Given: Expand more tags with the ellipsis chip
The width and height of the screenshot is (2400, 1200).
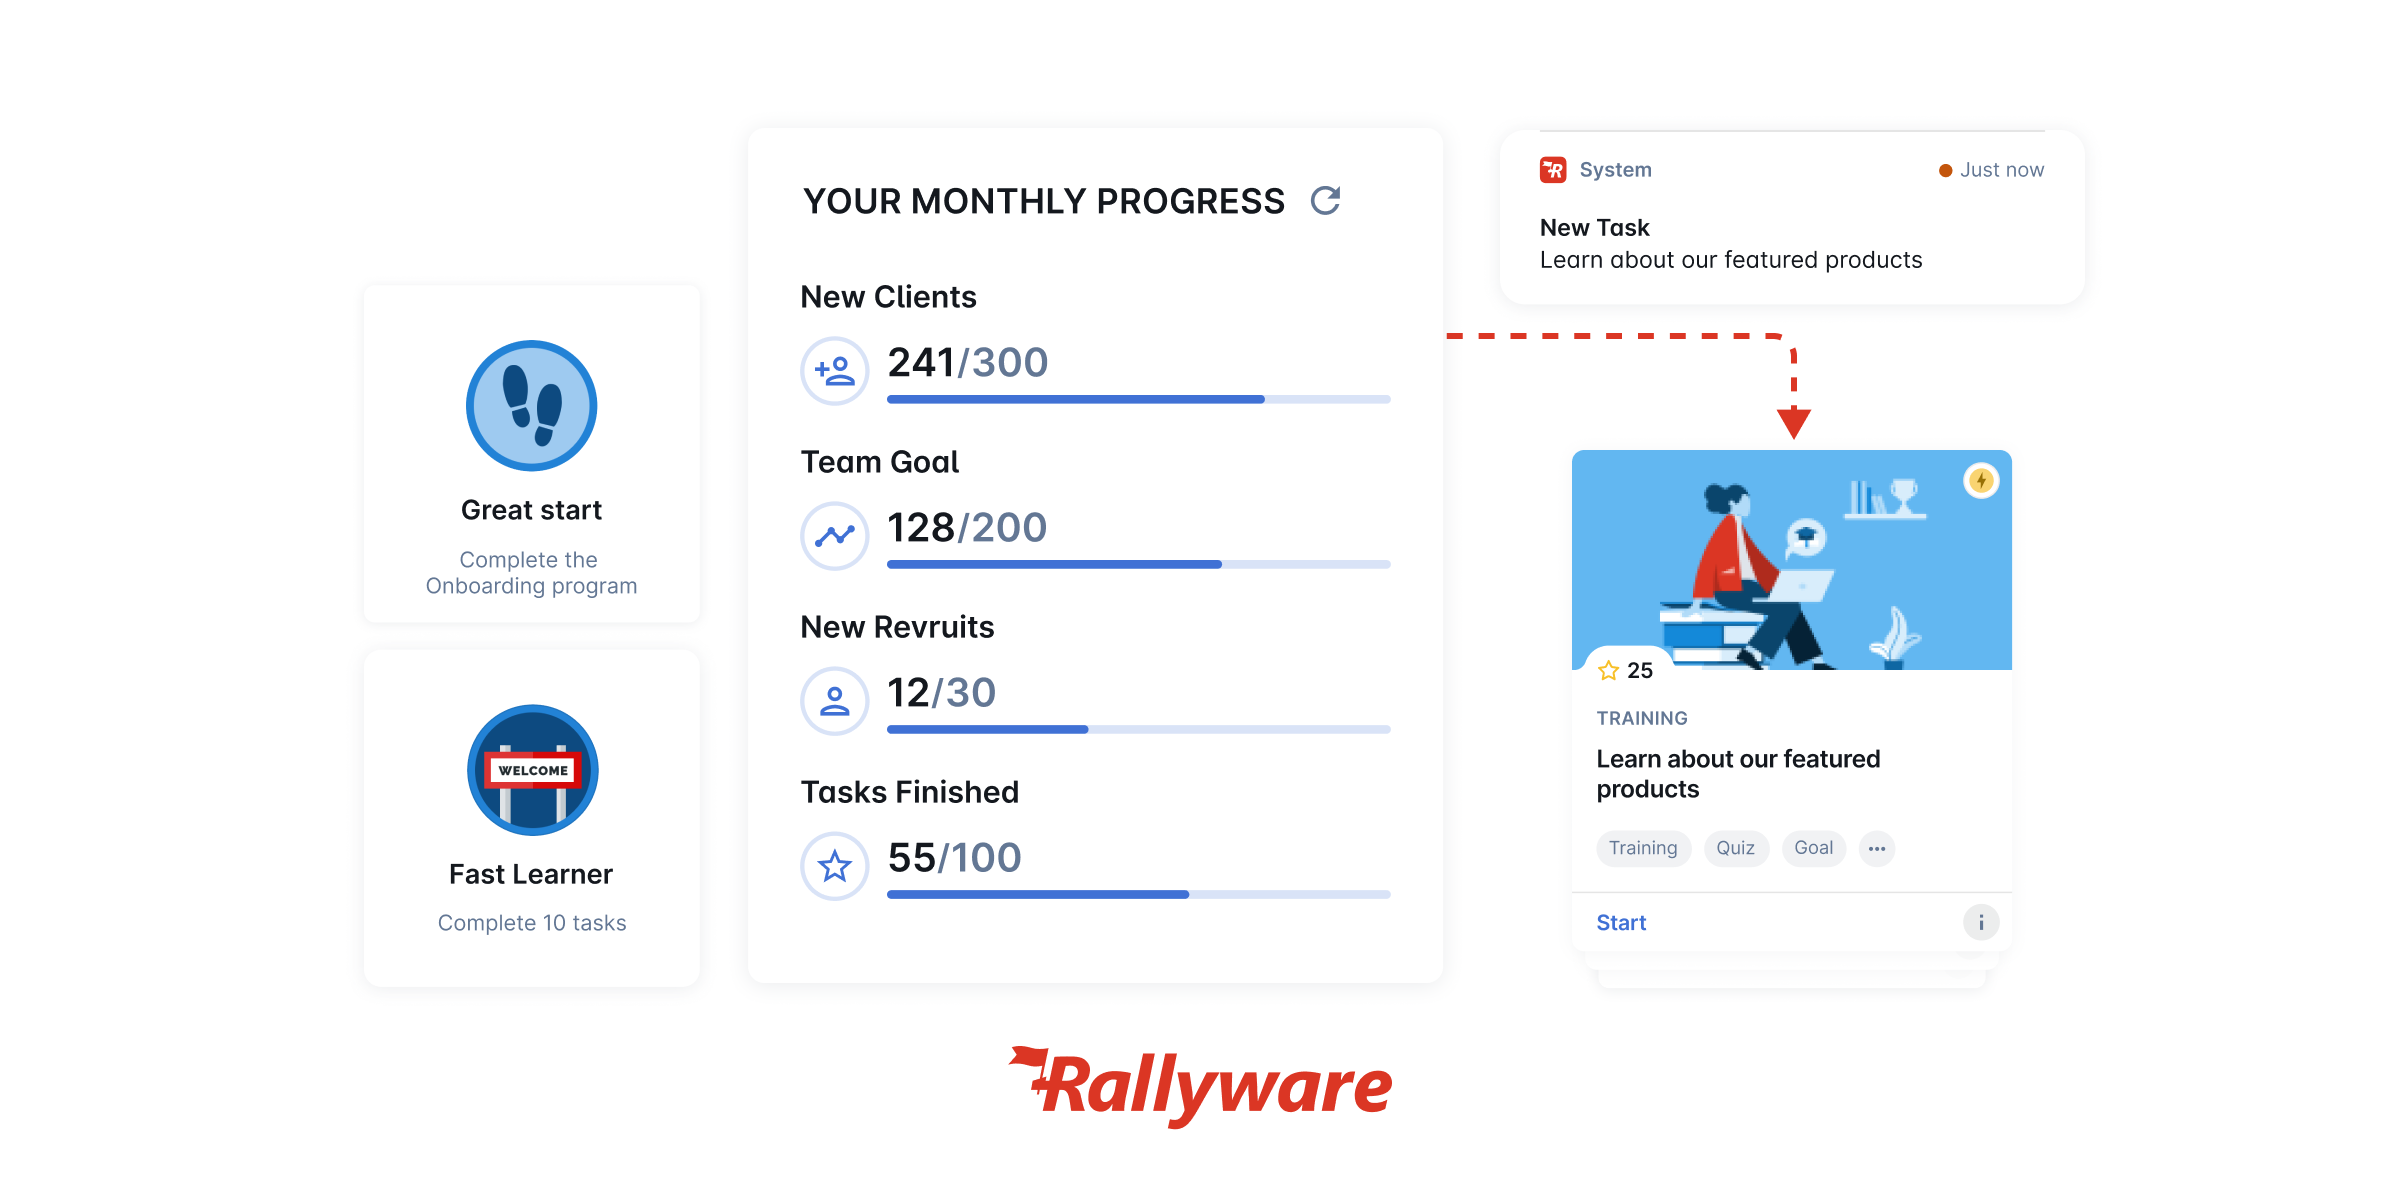Looking at the screenshot, I should click(x=1877, y=848).
